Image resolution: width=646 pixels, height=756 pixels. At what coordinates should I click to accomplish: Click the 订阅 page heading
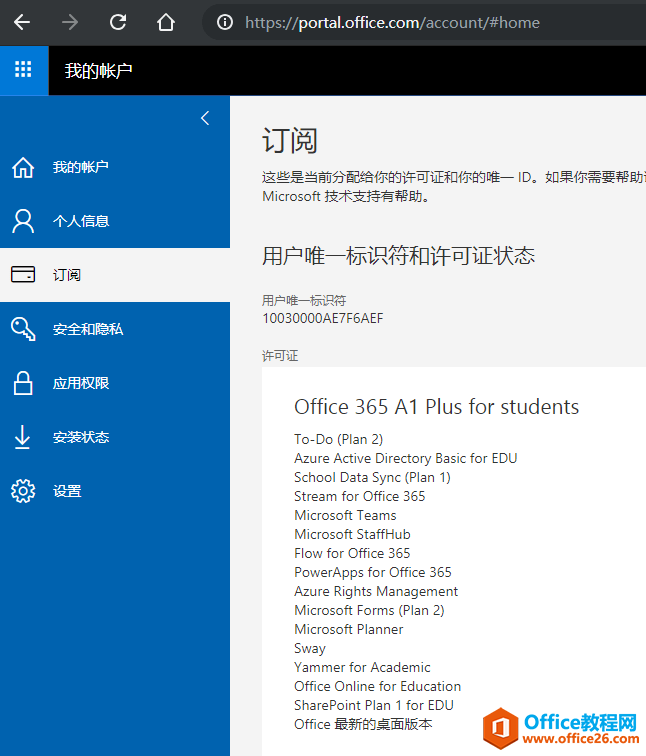pyautogui.click(x=290, y=141)
